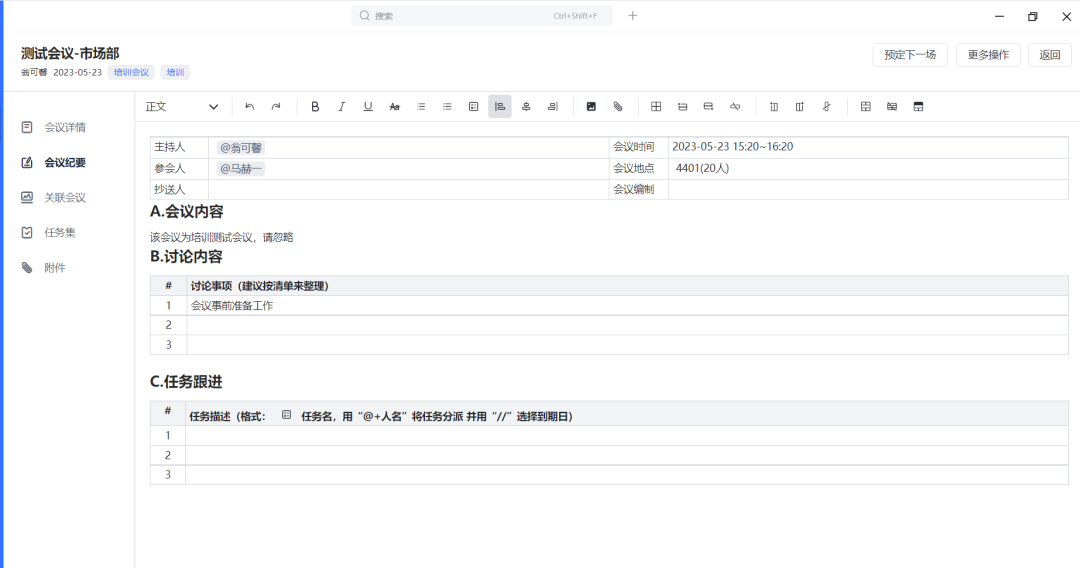Click the empty 会议编制 value cell
The width and height of the screenshot is (1080, 568).
pyautogui.click(x=868, y=189)
